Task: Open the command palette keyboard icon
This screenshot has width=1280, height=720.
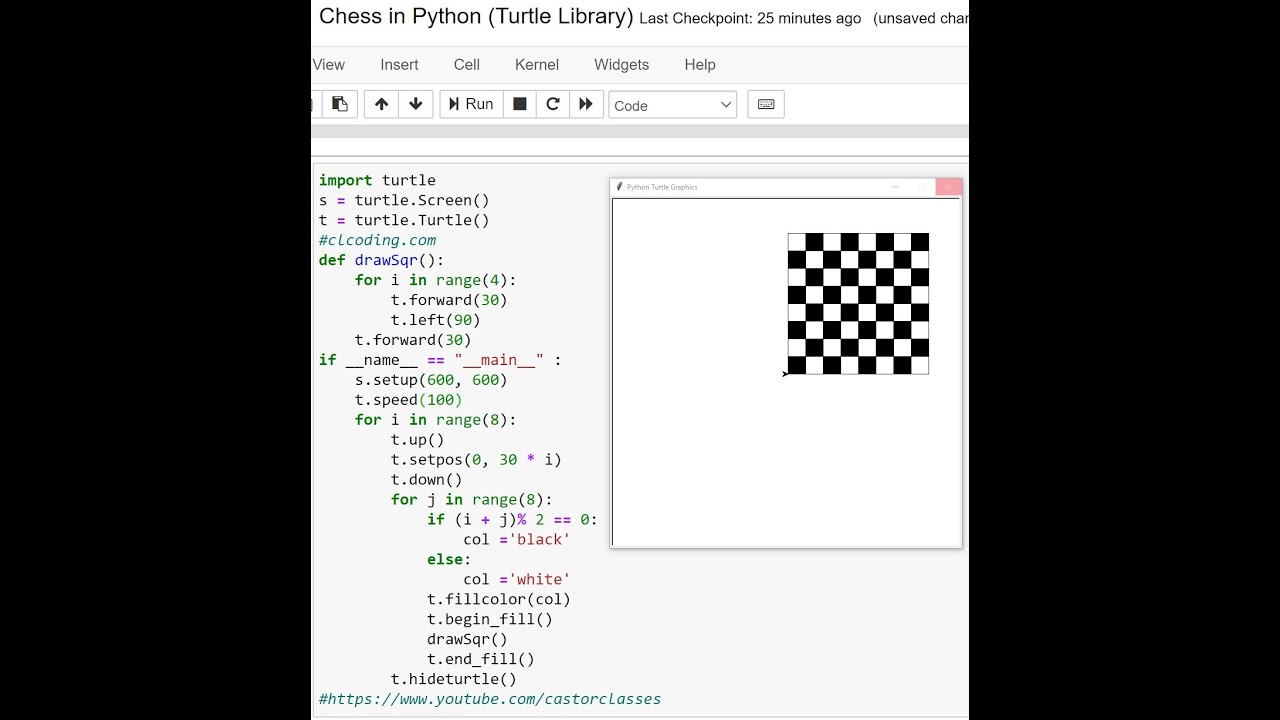Action: click(x=766, y=104)
